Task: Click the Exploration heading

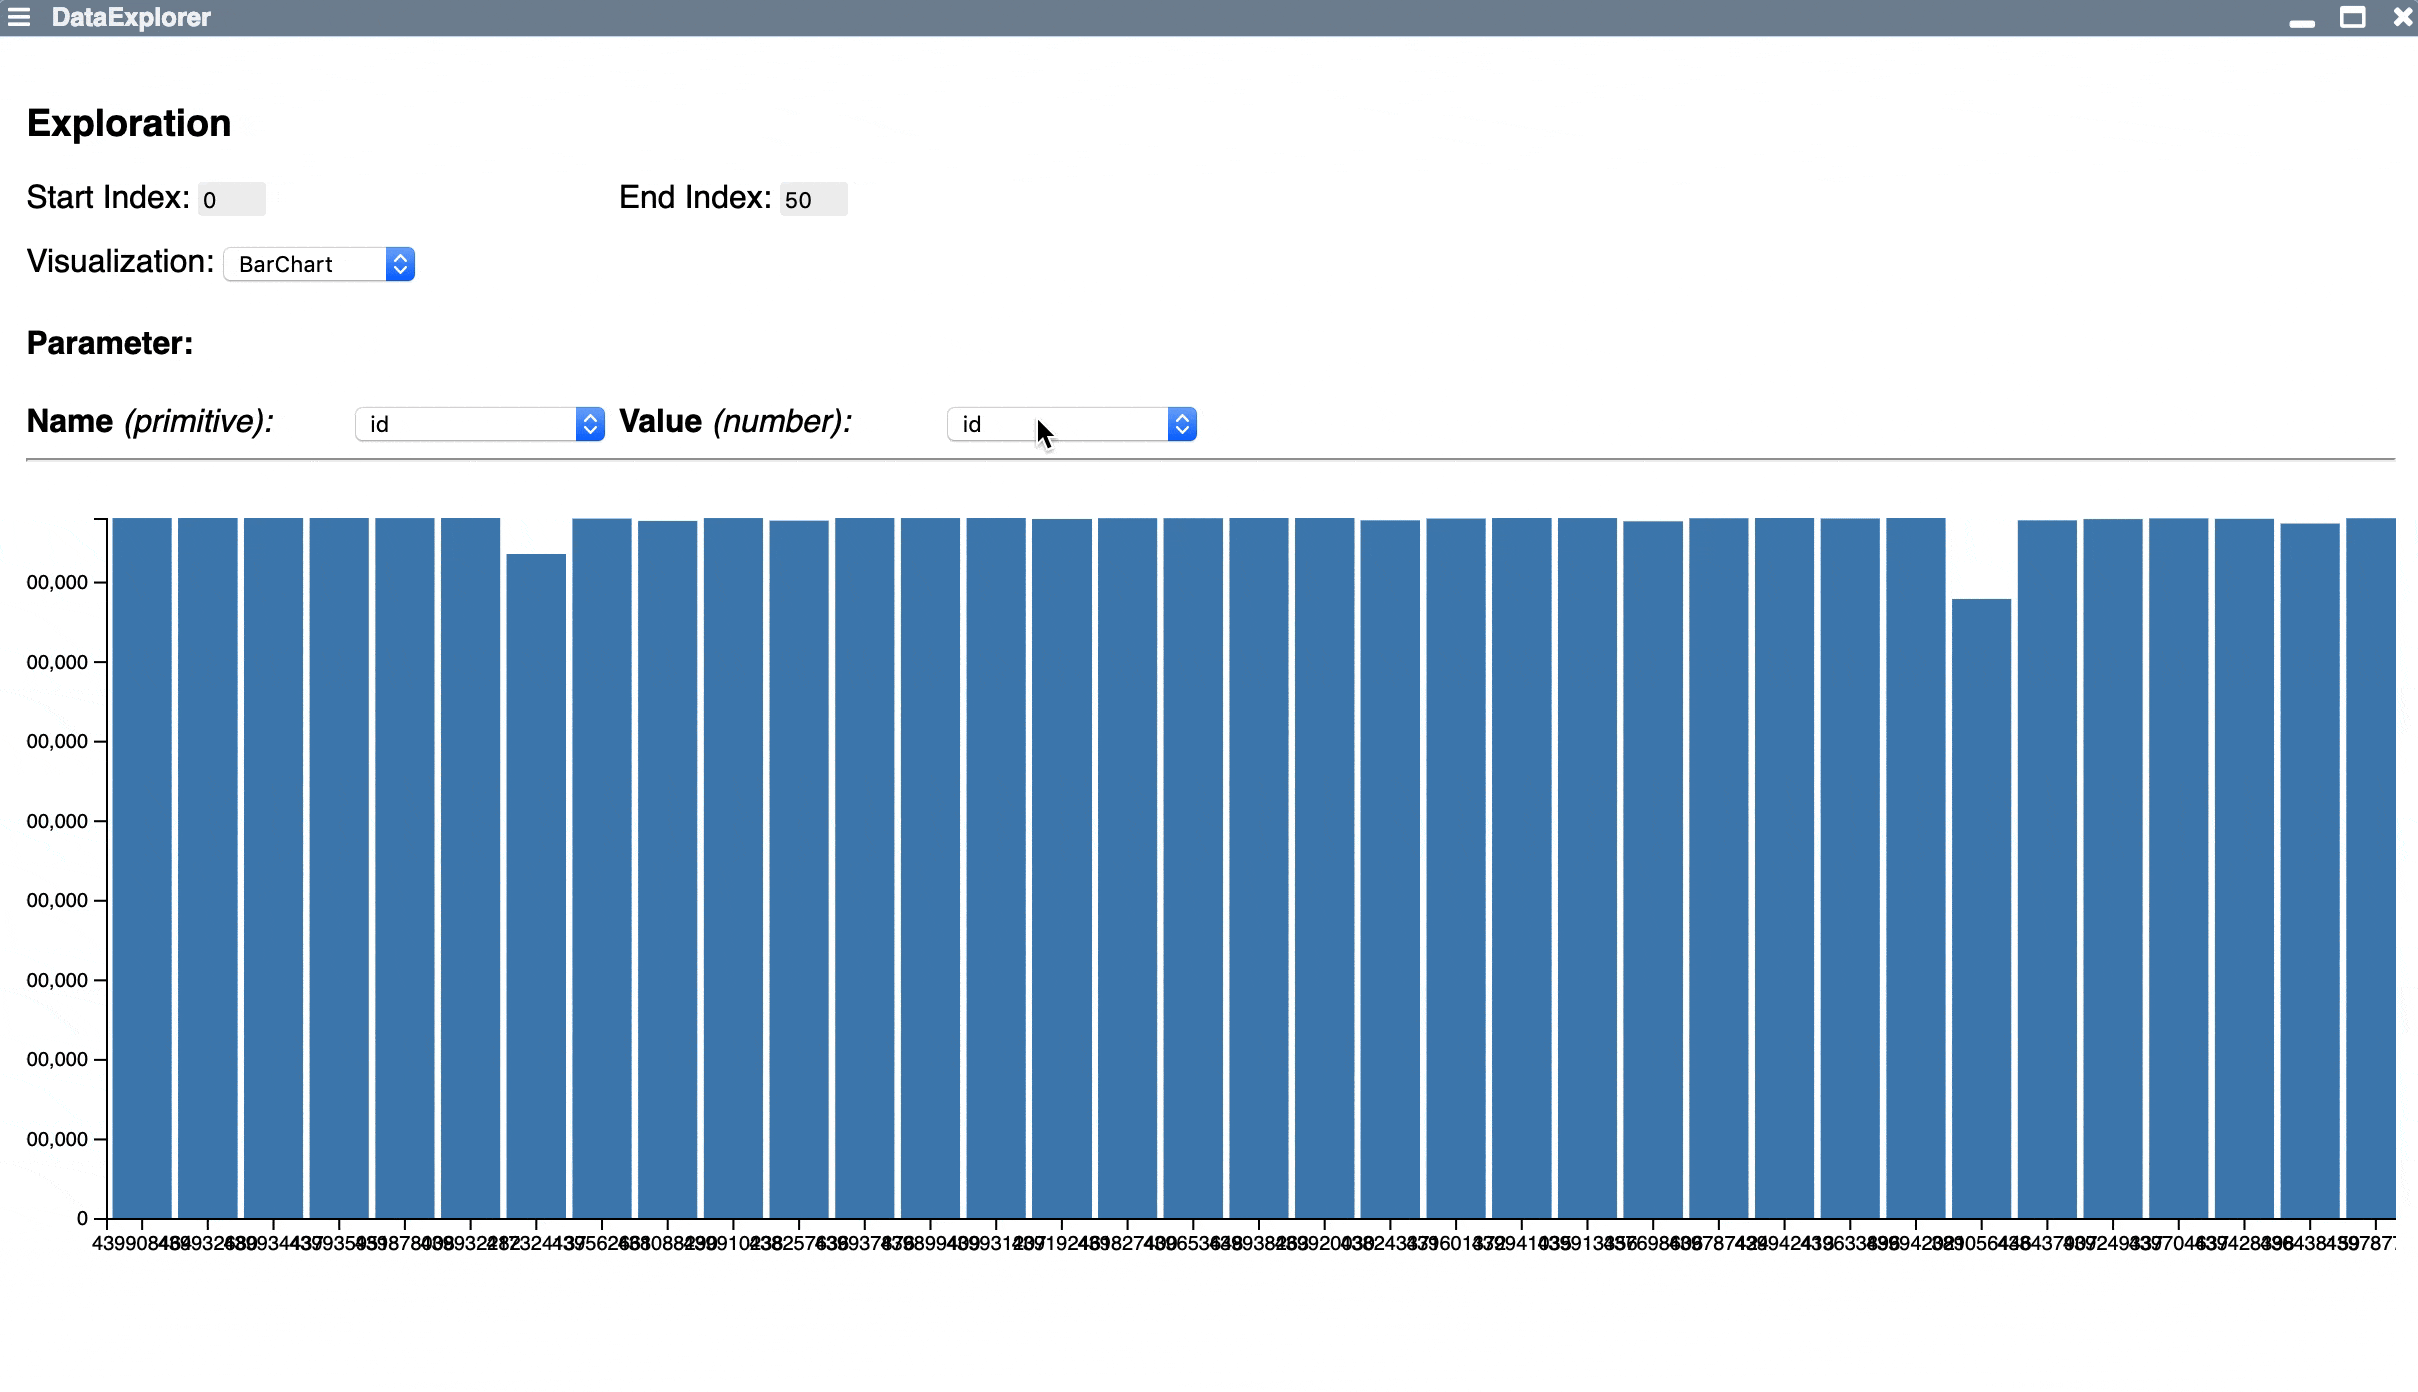Action: point(129,123)
